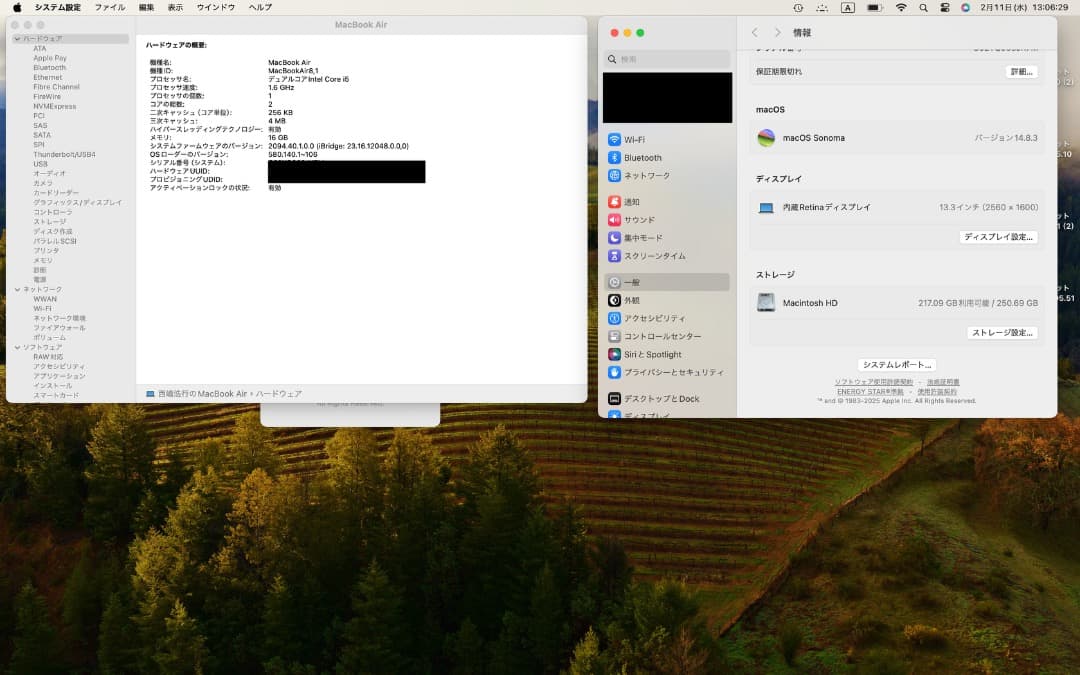Open プライバシーとセキュリティ settings
Image resolution: width=1080 pixels, height=675 pixels.
click(x=673, y=372)
